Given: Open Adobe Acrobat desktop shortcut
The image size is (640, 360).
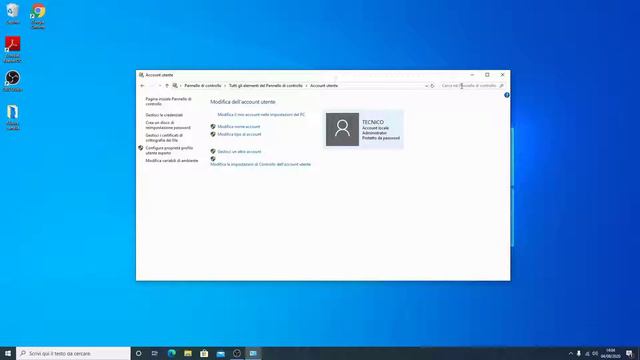Looking at the screenshot, I should pos(13,49).
